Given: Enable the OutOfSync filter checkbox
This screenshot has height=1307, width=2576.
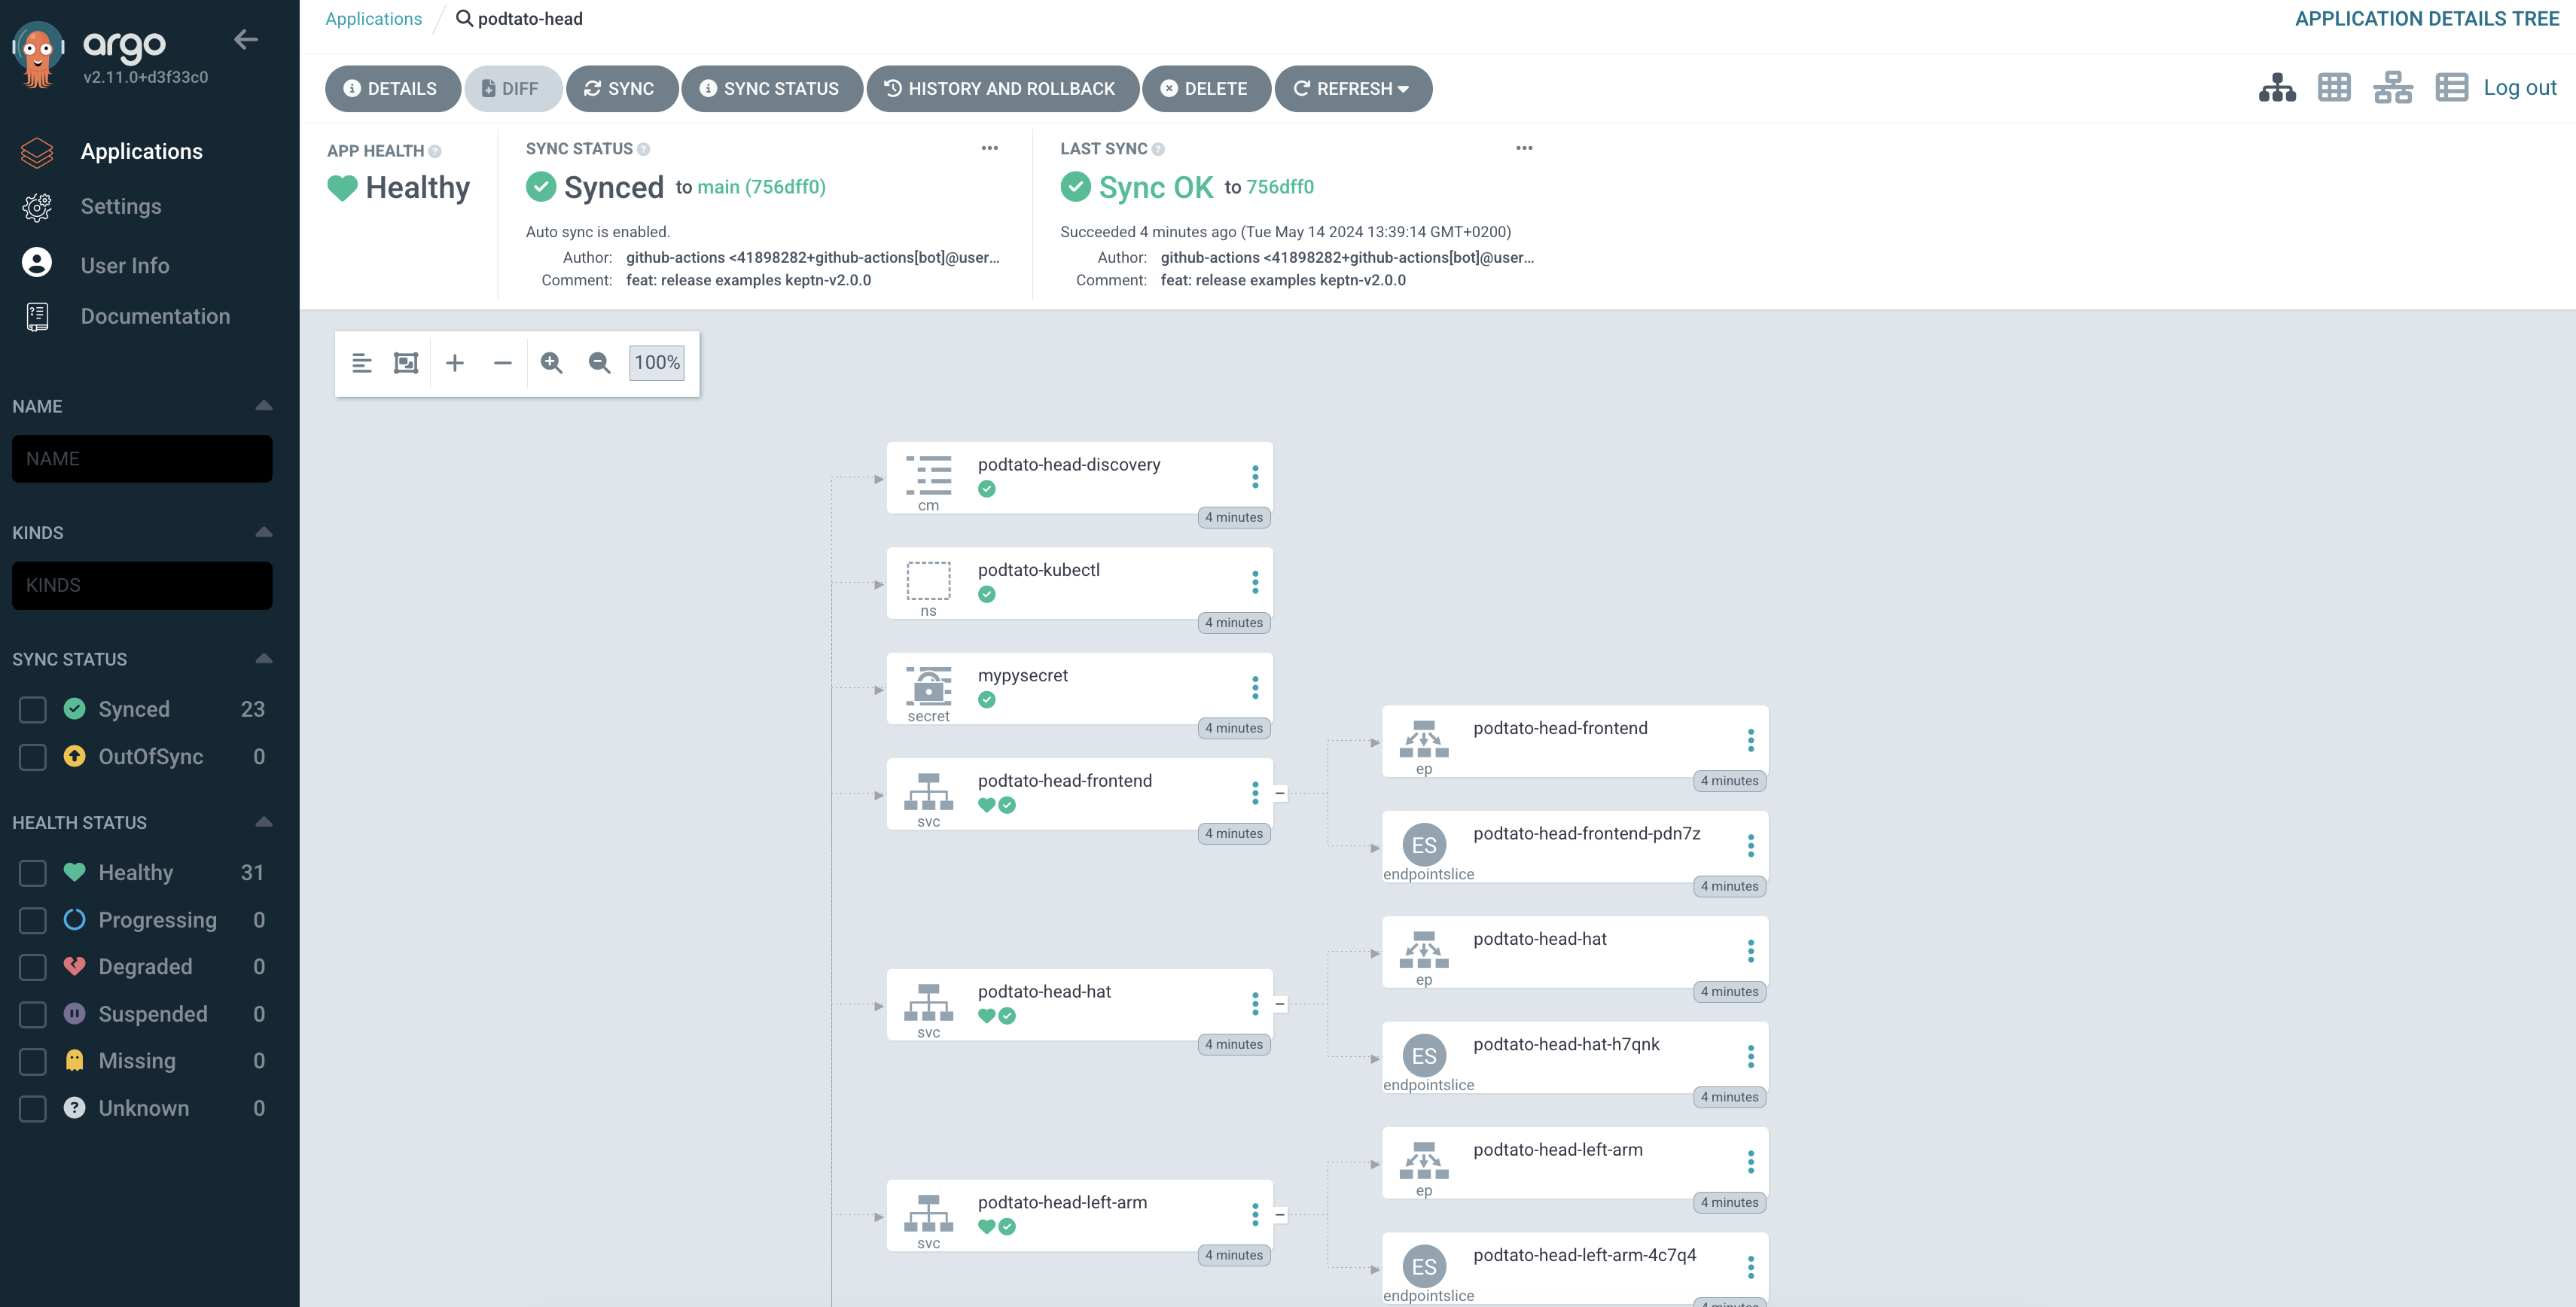Looking at the screenshot, I should 33,757.
